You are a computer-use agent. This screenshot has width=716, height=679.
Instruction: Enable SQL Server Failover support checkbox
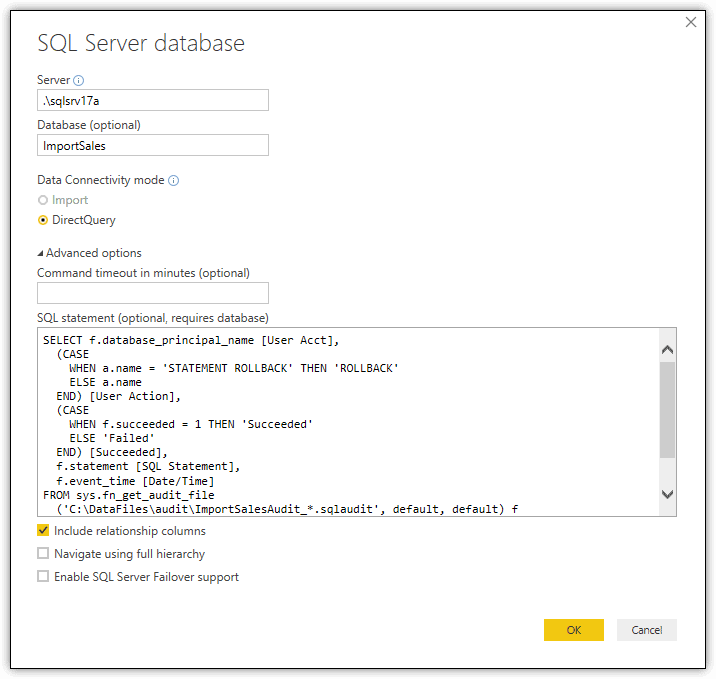click(43, 576)
